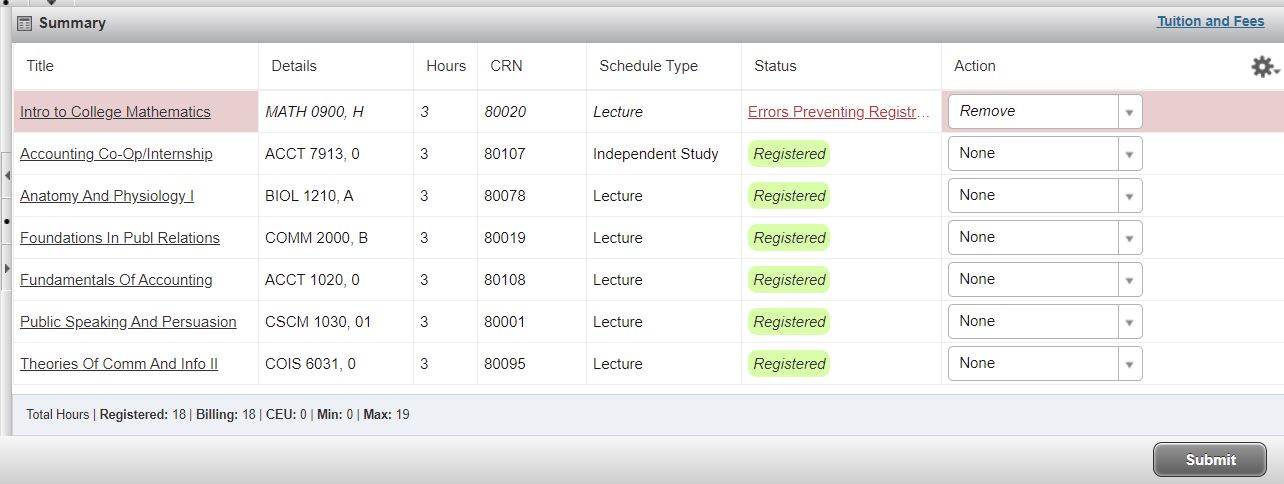
Task: Open the Tuition and Fees link
Action: tap(1210, 21)
